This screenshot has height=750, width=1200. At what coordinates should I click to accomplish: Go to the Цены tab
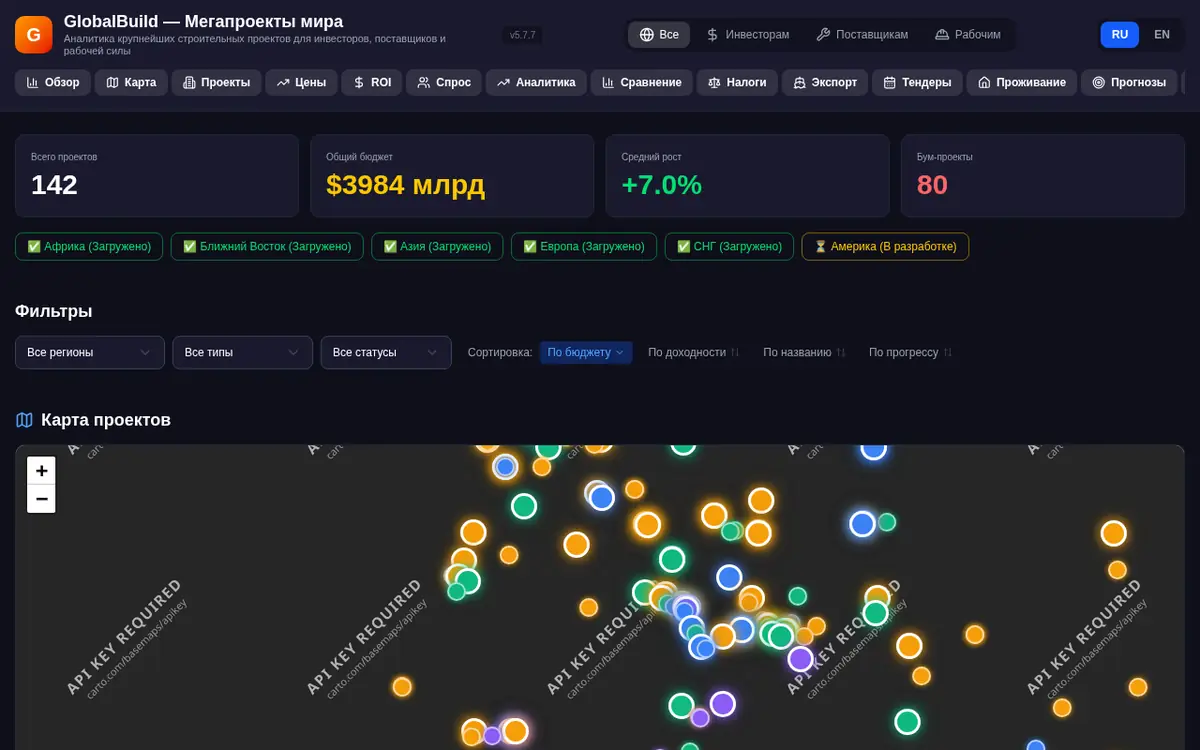[x=302, y=82]
